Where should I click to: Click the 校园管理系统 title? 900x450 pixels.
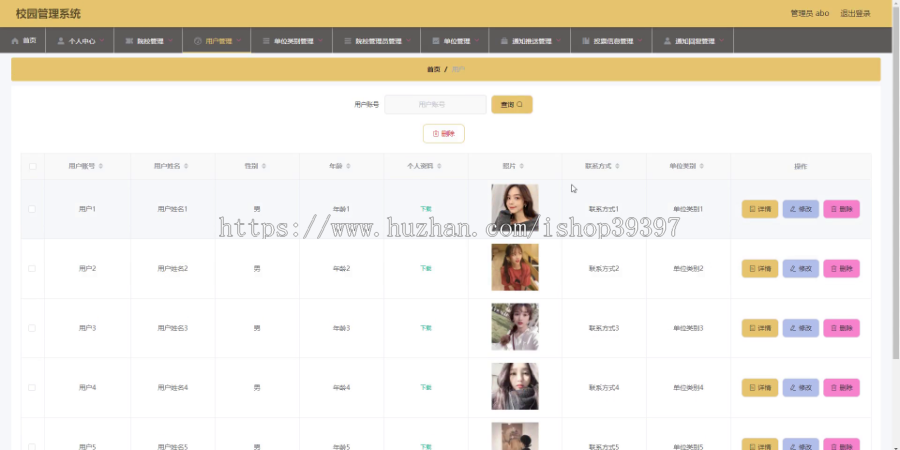coord(48,14)
